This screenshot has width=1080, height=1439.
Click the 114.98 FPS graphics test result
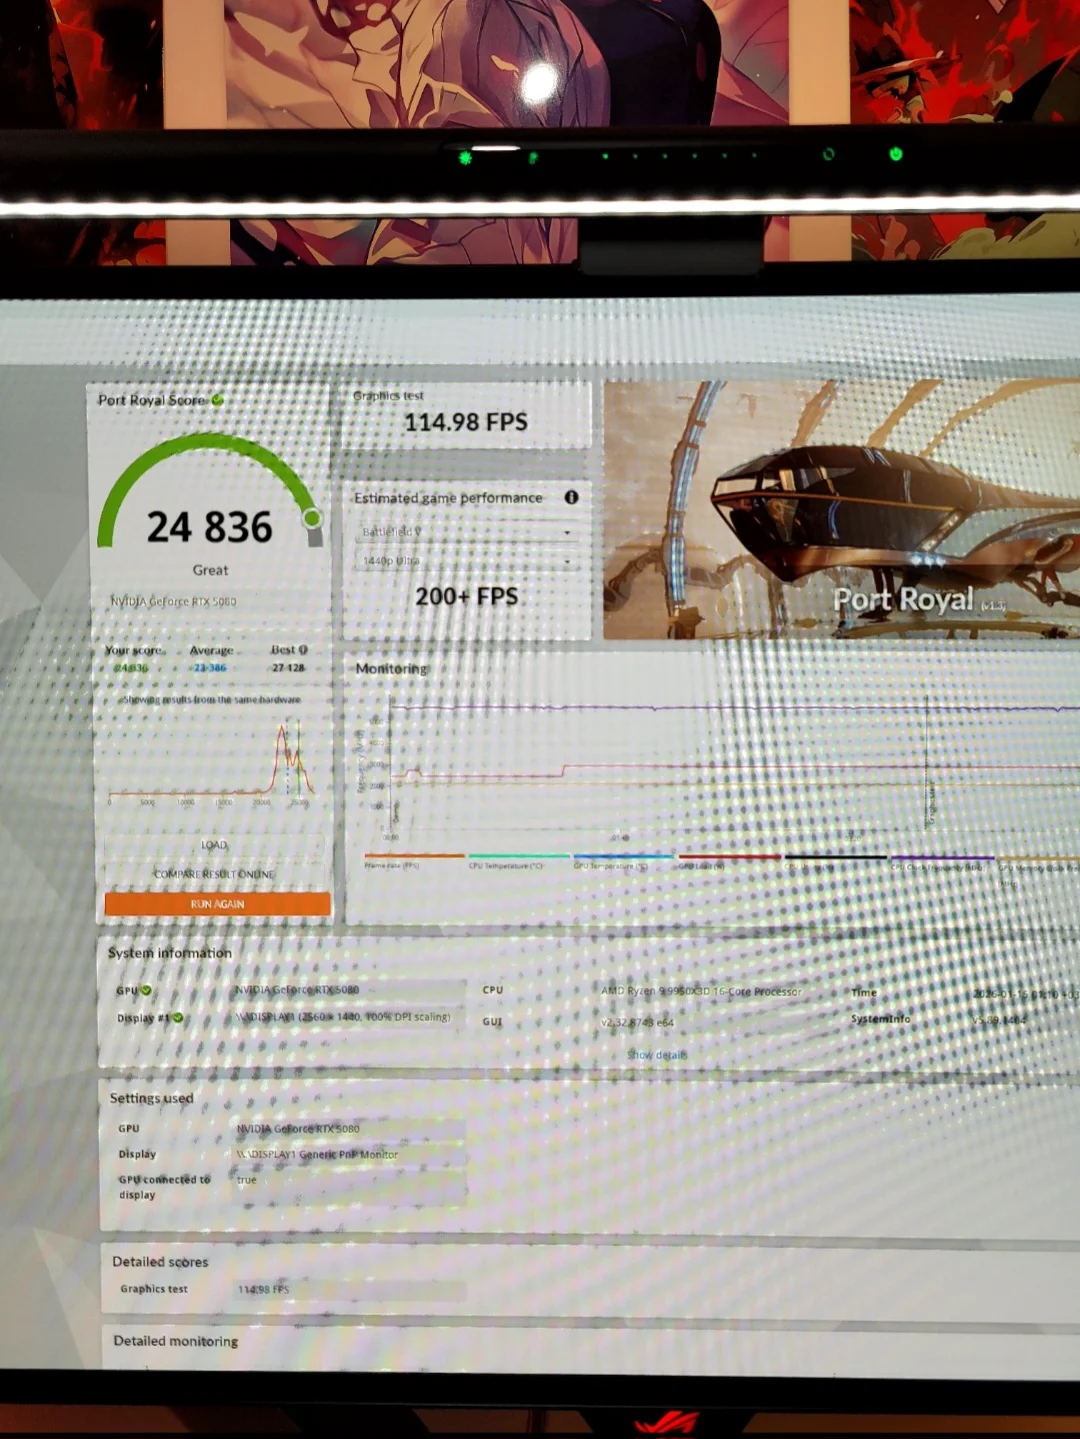pos(466,422)
